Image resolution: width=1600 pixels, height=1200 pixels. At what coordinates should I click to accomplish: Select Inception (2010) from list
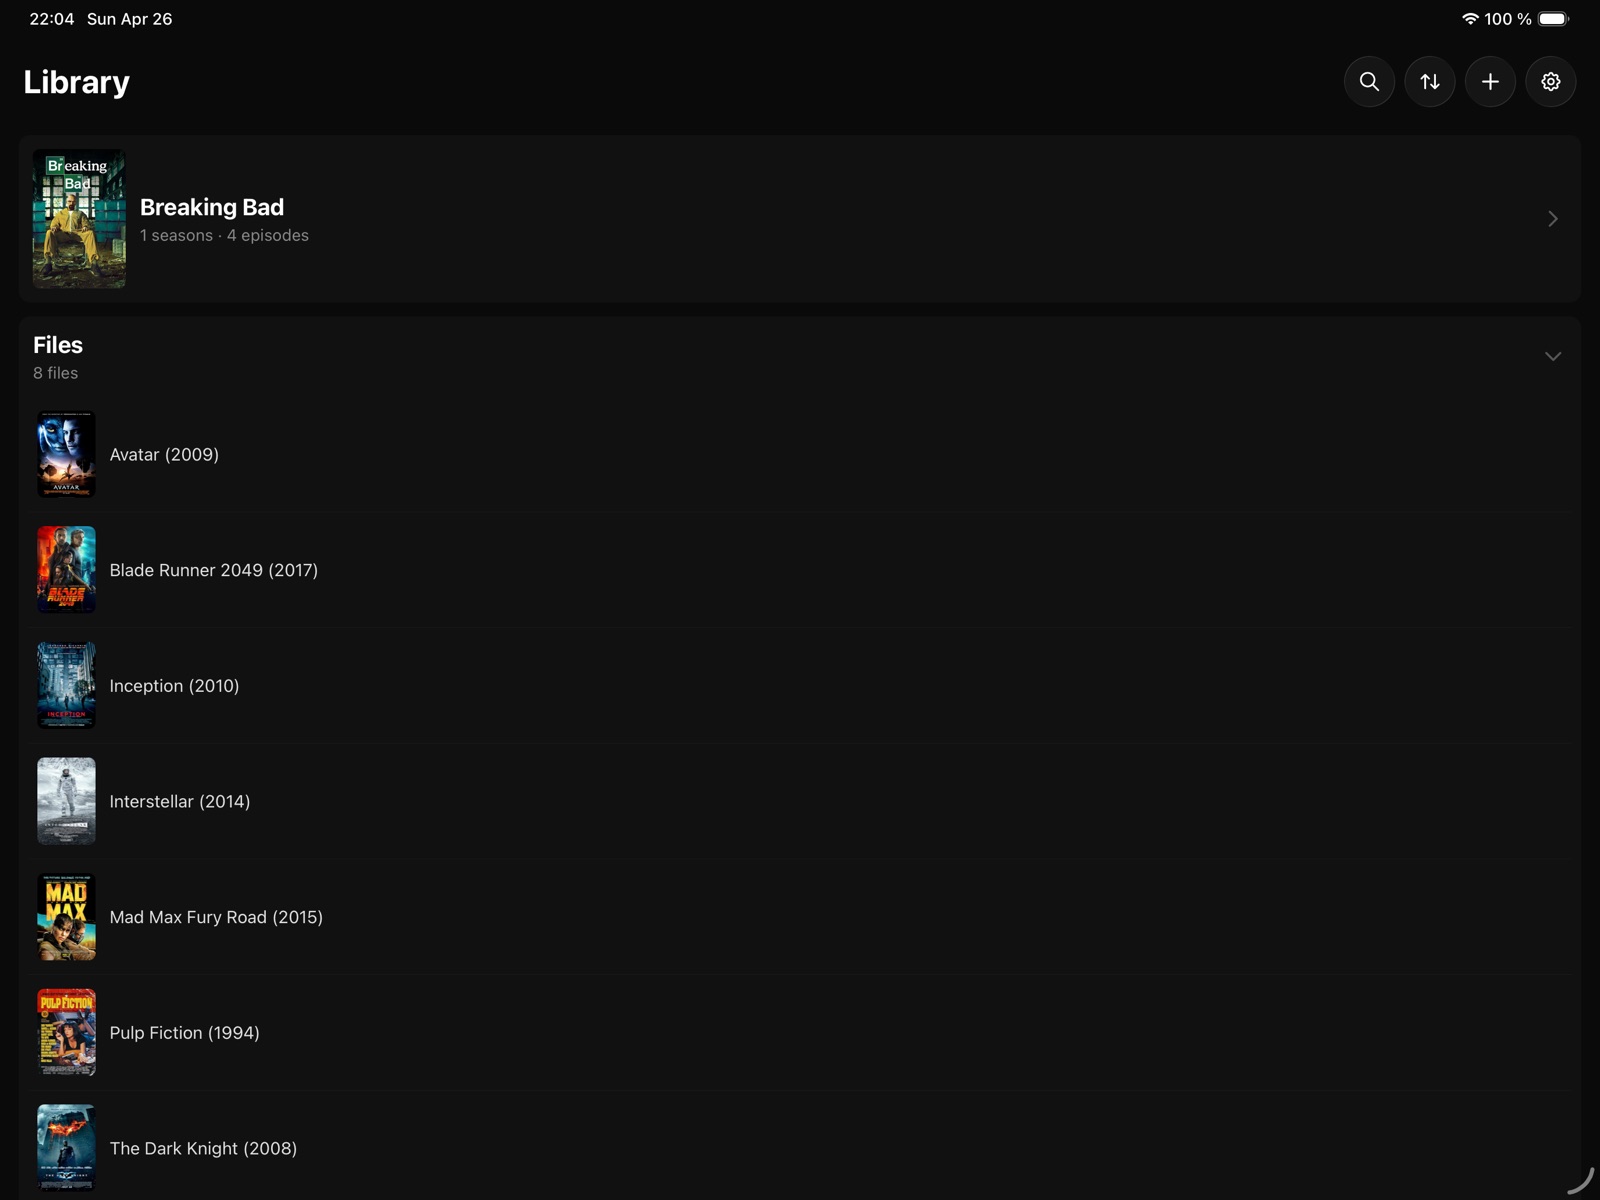pyautogui.click(x=174, y=686)
